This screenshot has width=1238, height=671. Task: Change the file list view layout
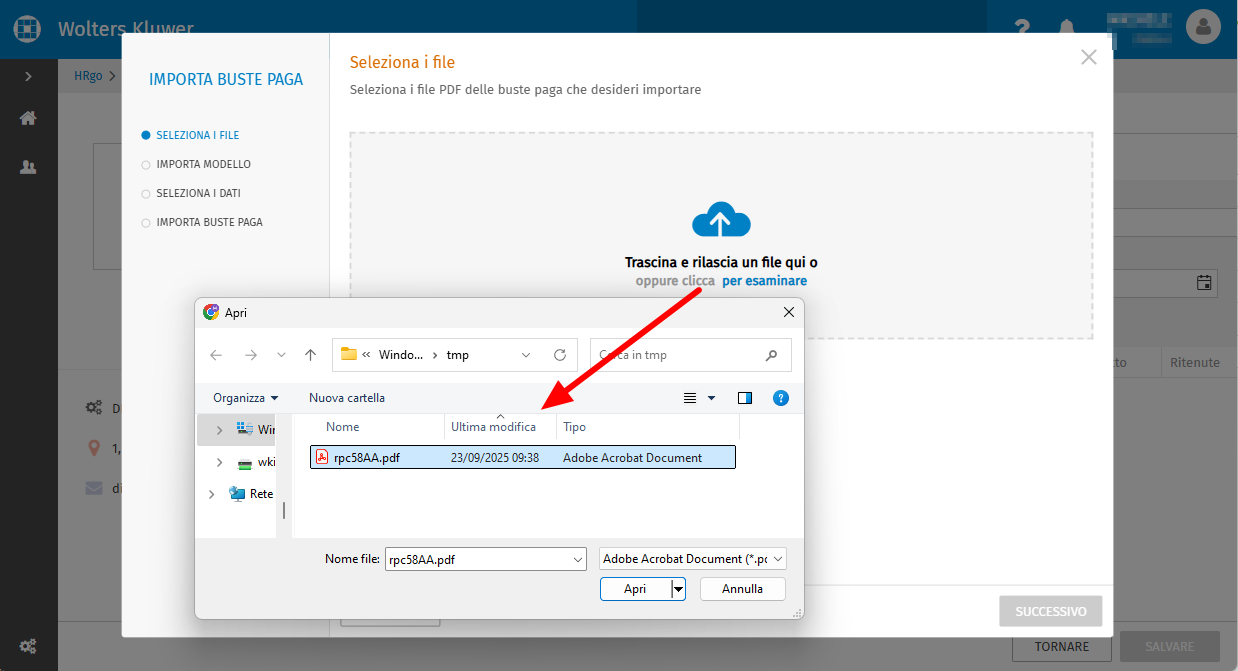tap(690, 398)
